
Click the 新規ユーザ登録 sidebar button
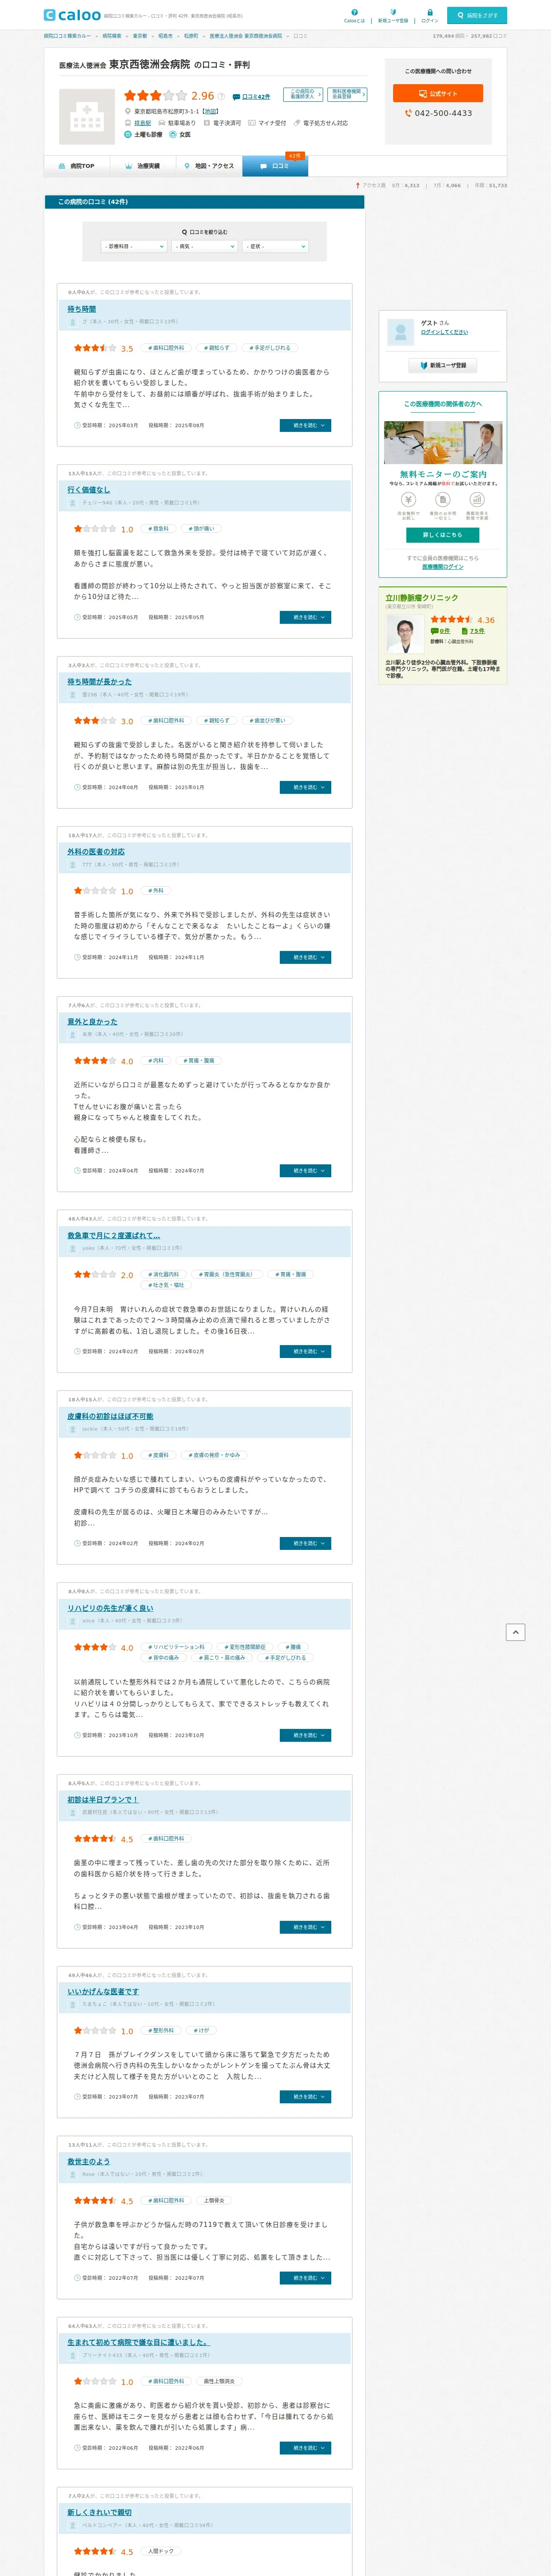coord(443,365)
